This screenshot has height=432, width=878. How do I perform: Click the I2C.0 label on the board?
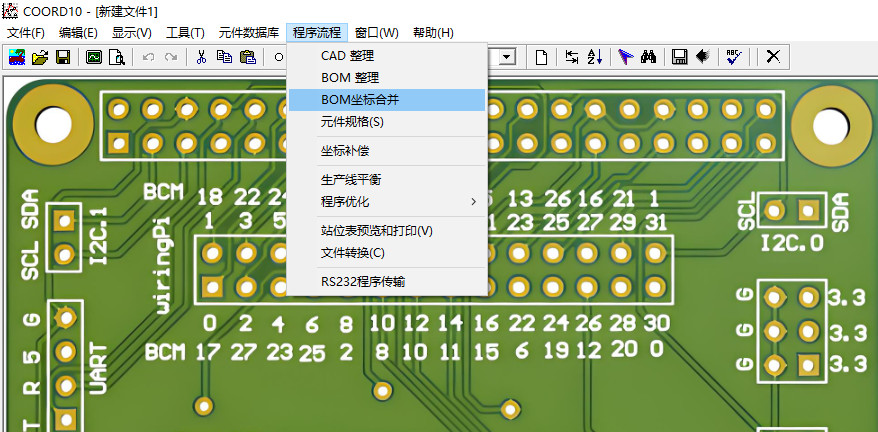[x=792, y=243]
